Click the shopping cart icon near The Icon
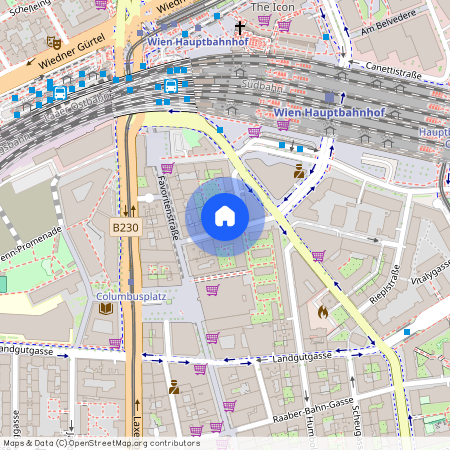450x450 pixels. (x=264, y=20)
